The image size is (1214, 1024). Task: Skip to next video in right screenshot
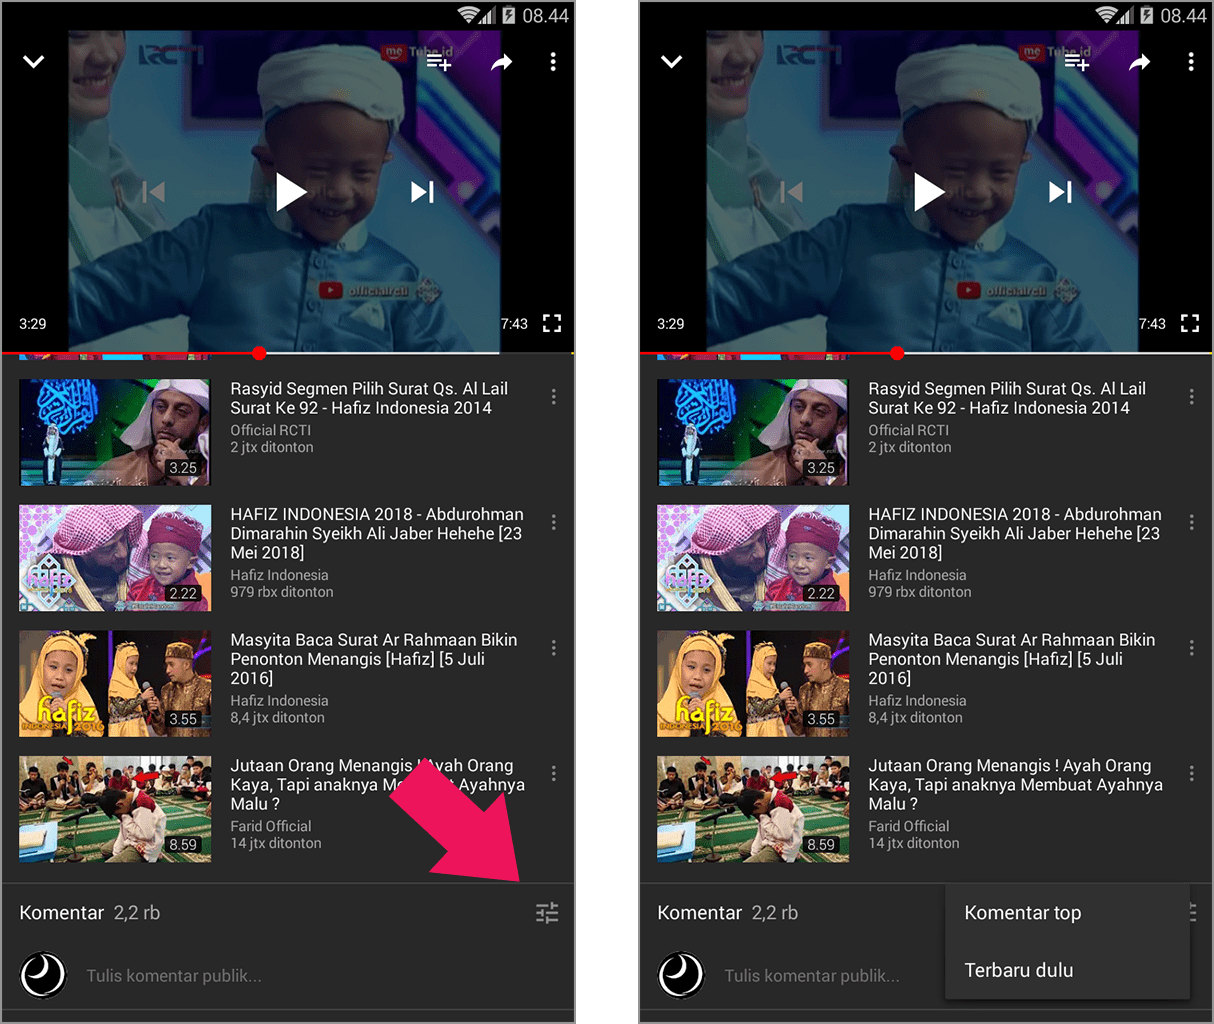coord(1061,192)
